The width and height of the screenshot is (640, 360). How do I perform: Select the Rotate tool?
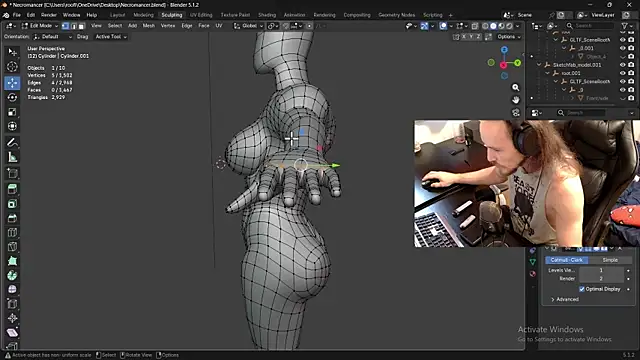[12, 97]
